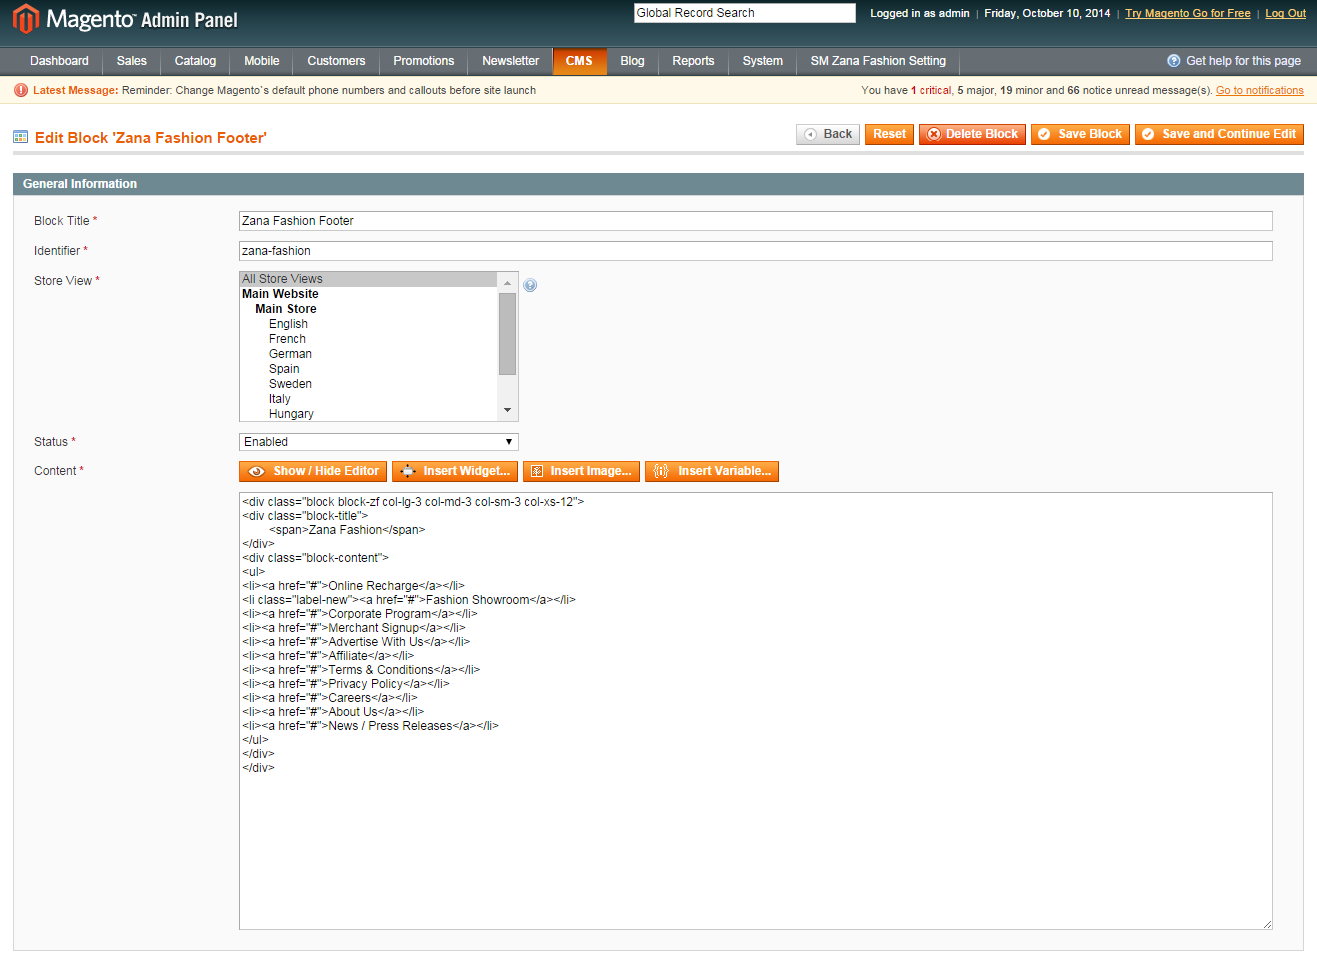Click the Save Block button
Image resolution: width=1317 pixels, height=959 pixels.
[1080, 134]
